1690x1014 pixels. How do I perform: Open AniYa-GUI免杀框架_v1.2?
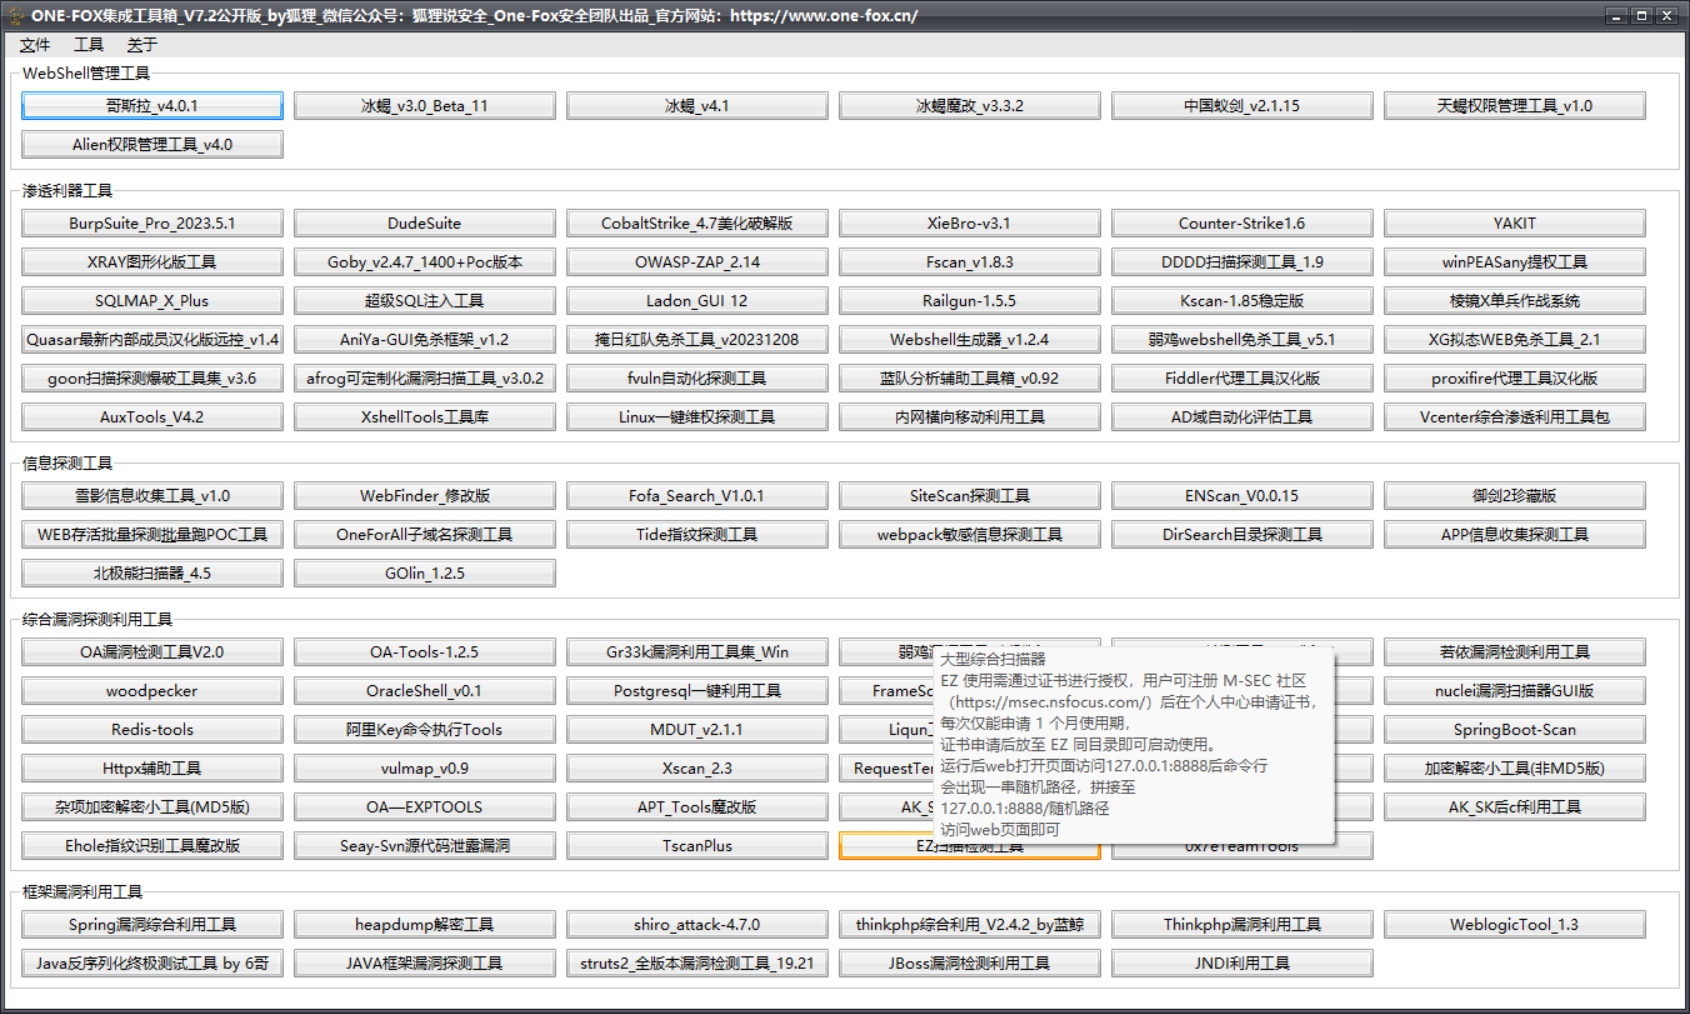425,340
